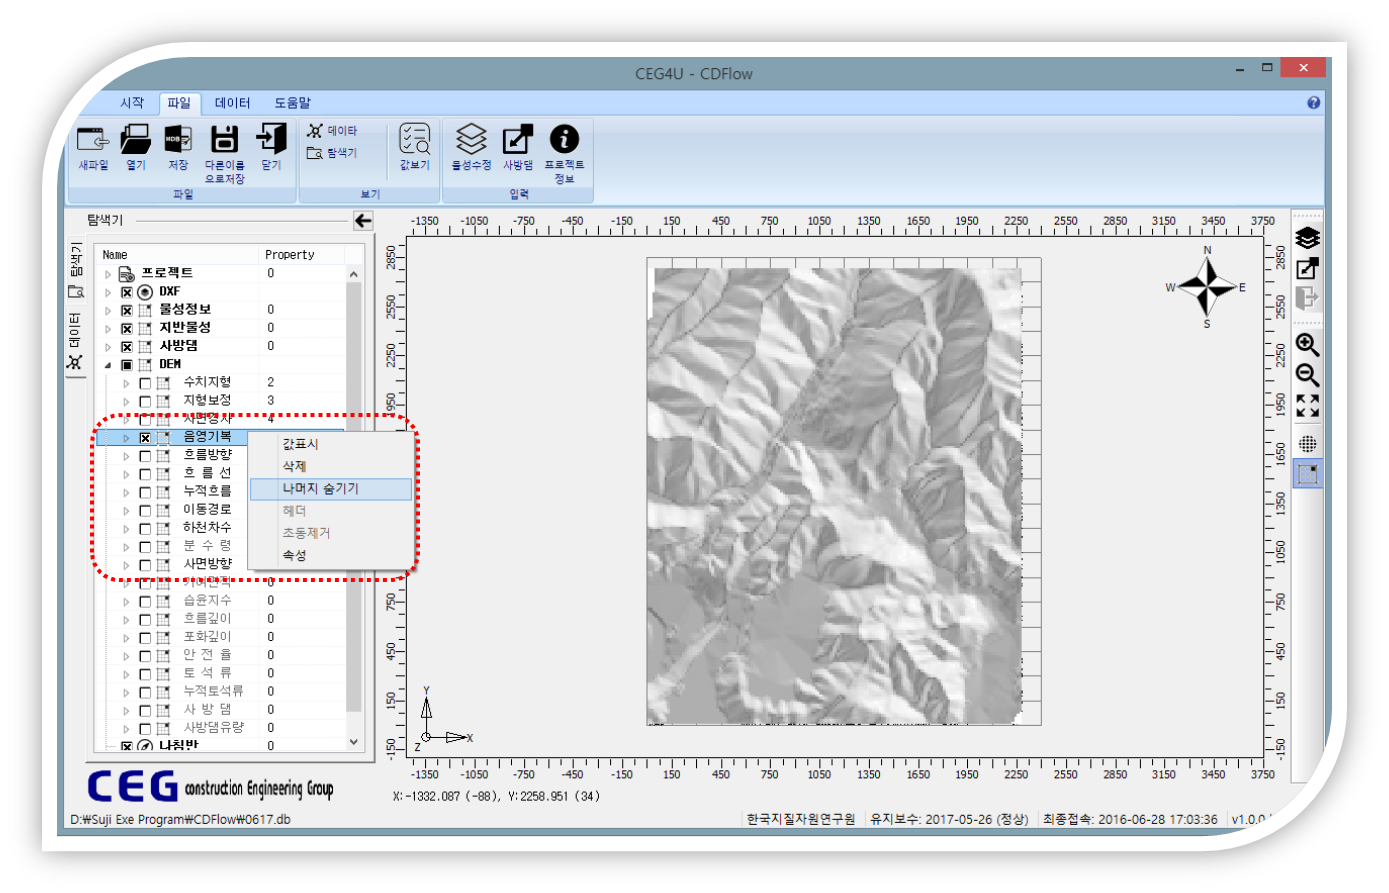Click the Name column header
Screen dimensions: 1389x893
pyautogui.click(x=177, y=255)
